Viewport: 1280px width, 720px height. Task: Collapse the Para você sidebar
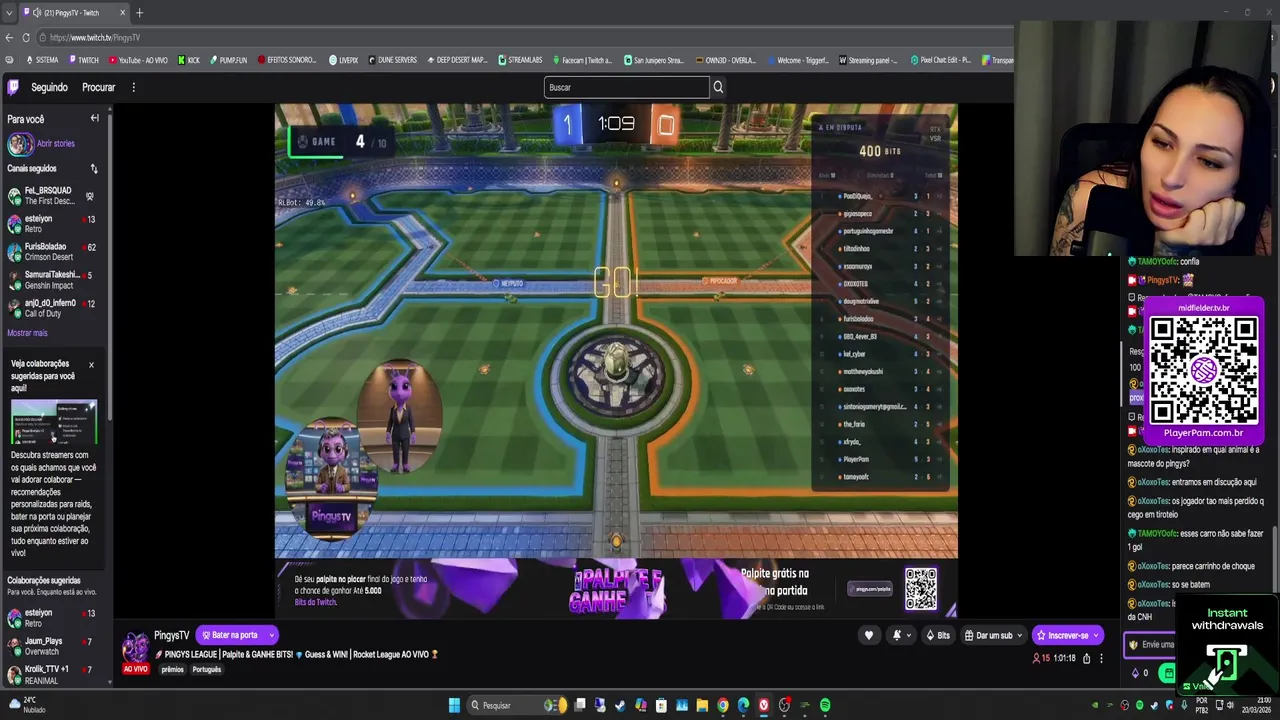pyautogui.click(x=95, y=118)
